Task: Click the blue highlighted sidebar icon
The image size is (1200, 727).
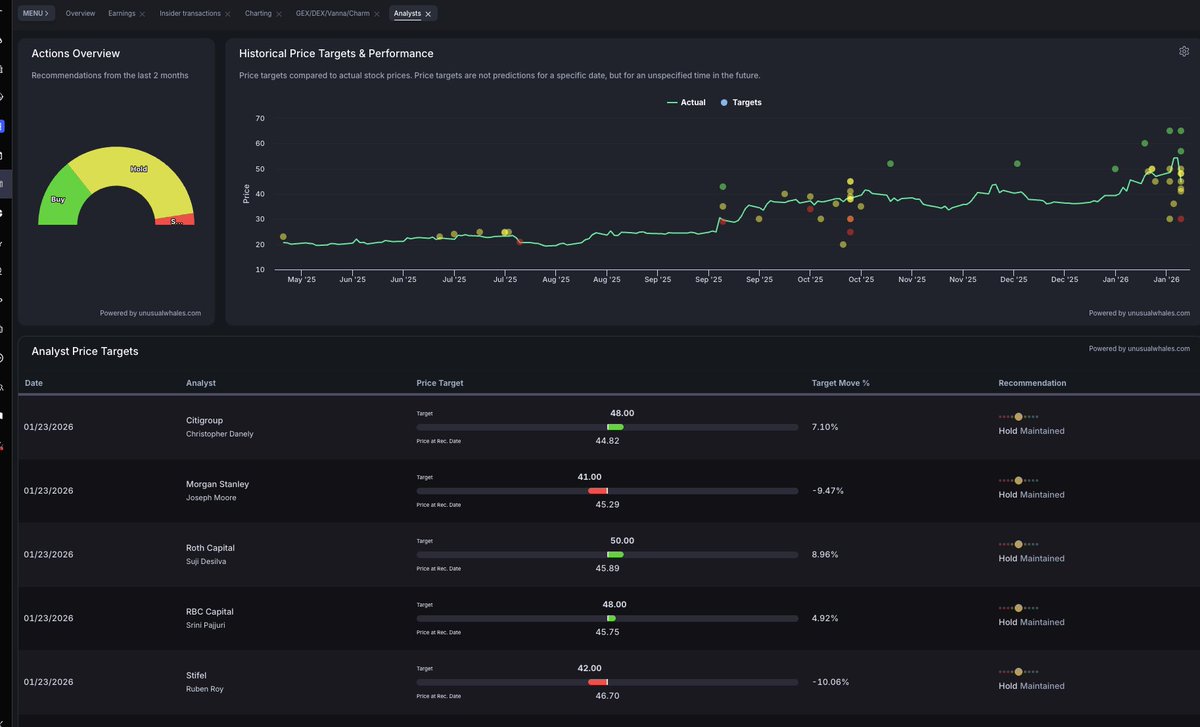Action: pyautogui.click(x=3, y=127)
